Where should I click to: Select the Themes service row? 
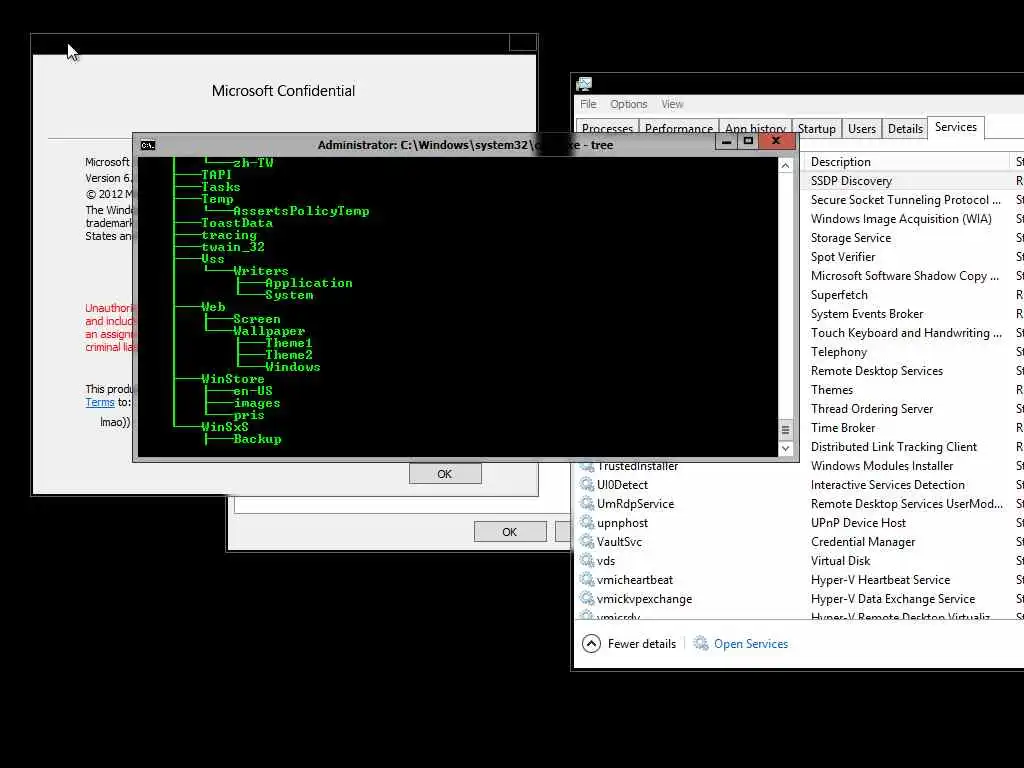(912, 389)
